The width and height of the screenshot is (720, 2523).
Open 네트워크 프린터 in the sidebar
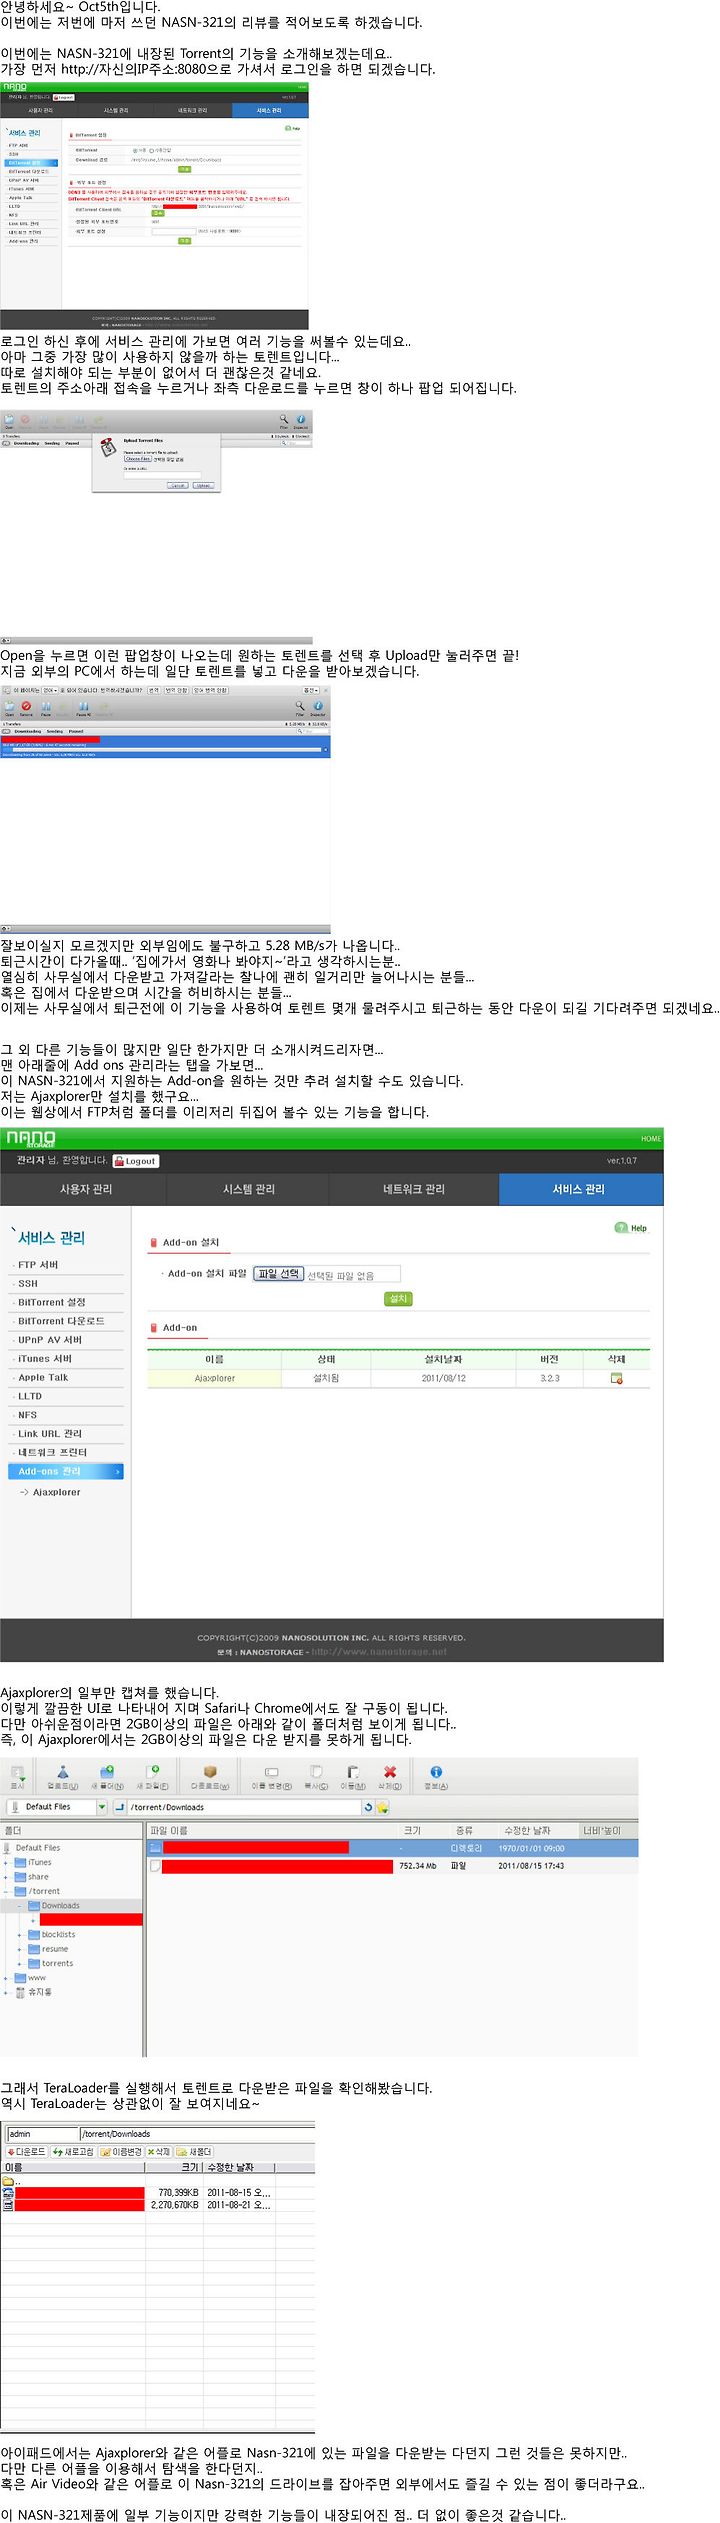pyautogui.click(x=52, y=1452)
